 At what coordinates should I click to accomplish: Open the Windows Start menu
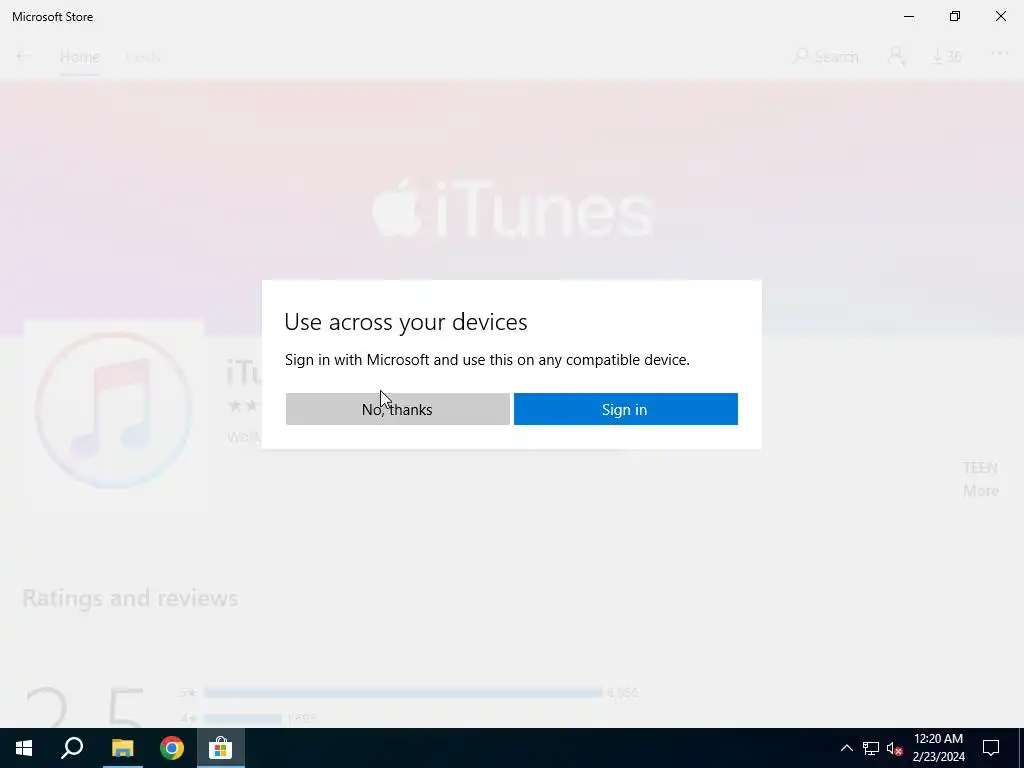pyautogui.click(x=24, y=748)
